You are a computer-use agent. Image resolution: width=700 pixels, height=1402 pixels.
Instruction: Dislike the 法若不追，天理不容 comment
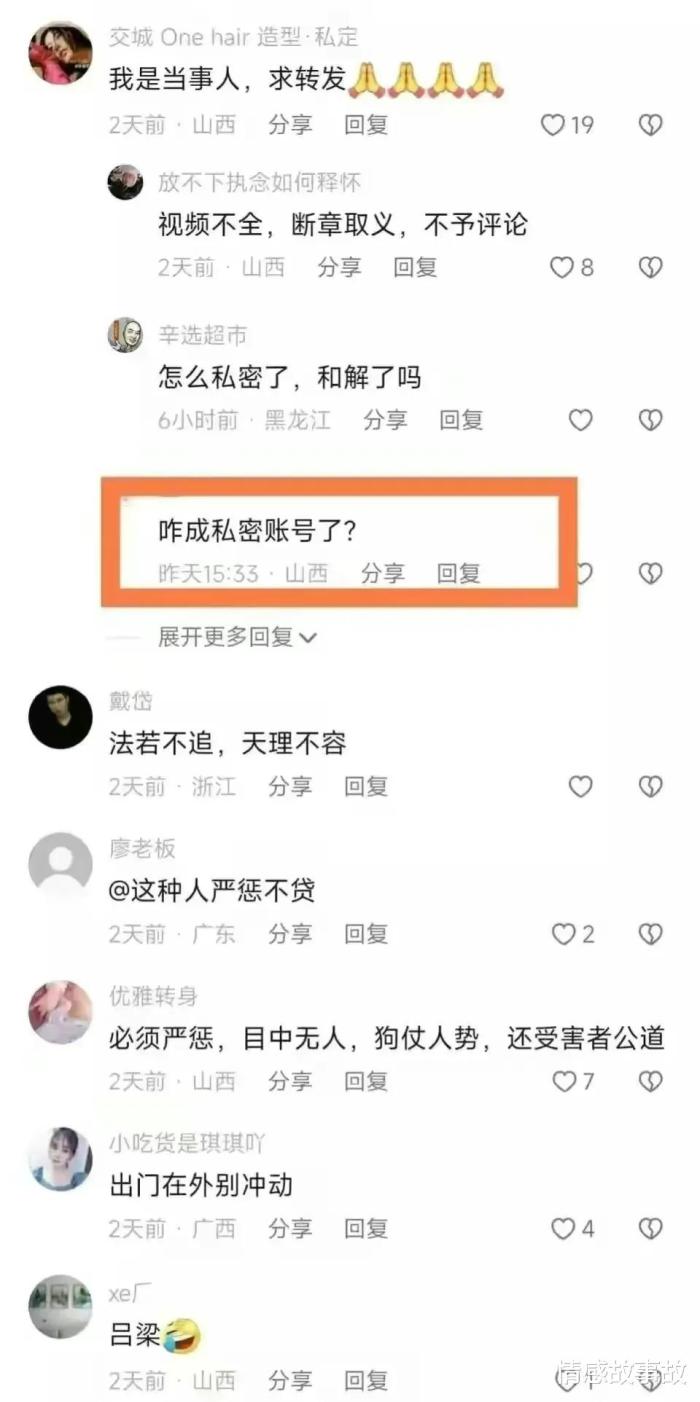coord(651,787)
